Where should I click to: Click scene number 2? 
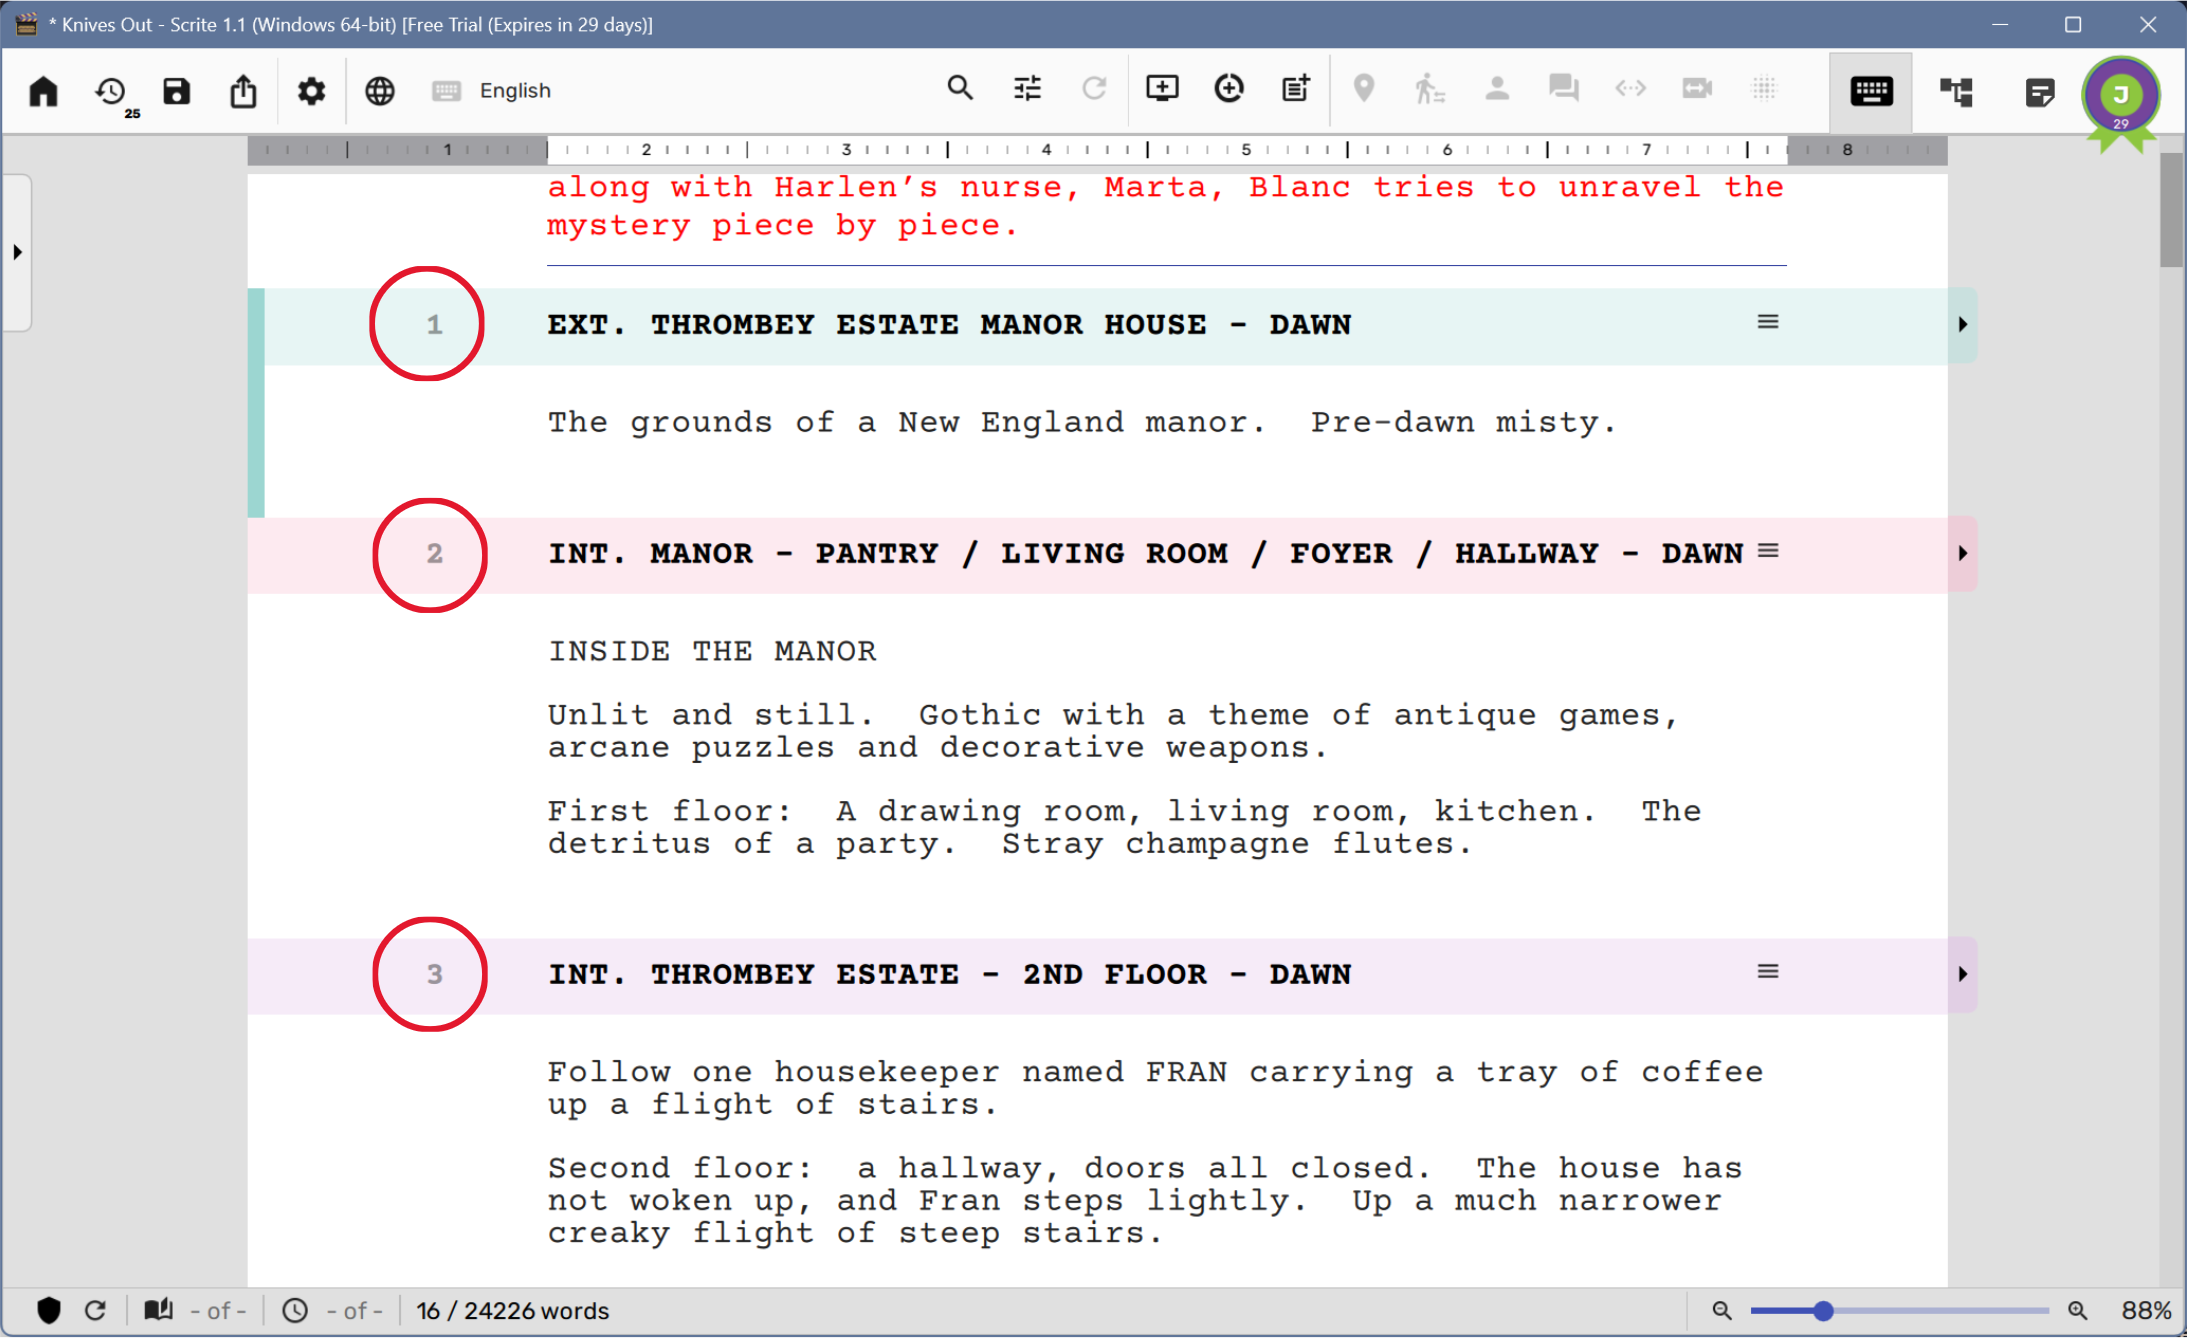point(434,553)
